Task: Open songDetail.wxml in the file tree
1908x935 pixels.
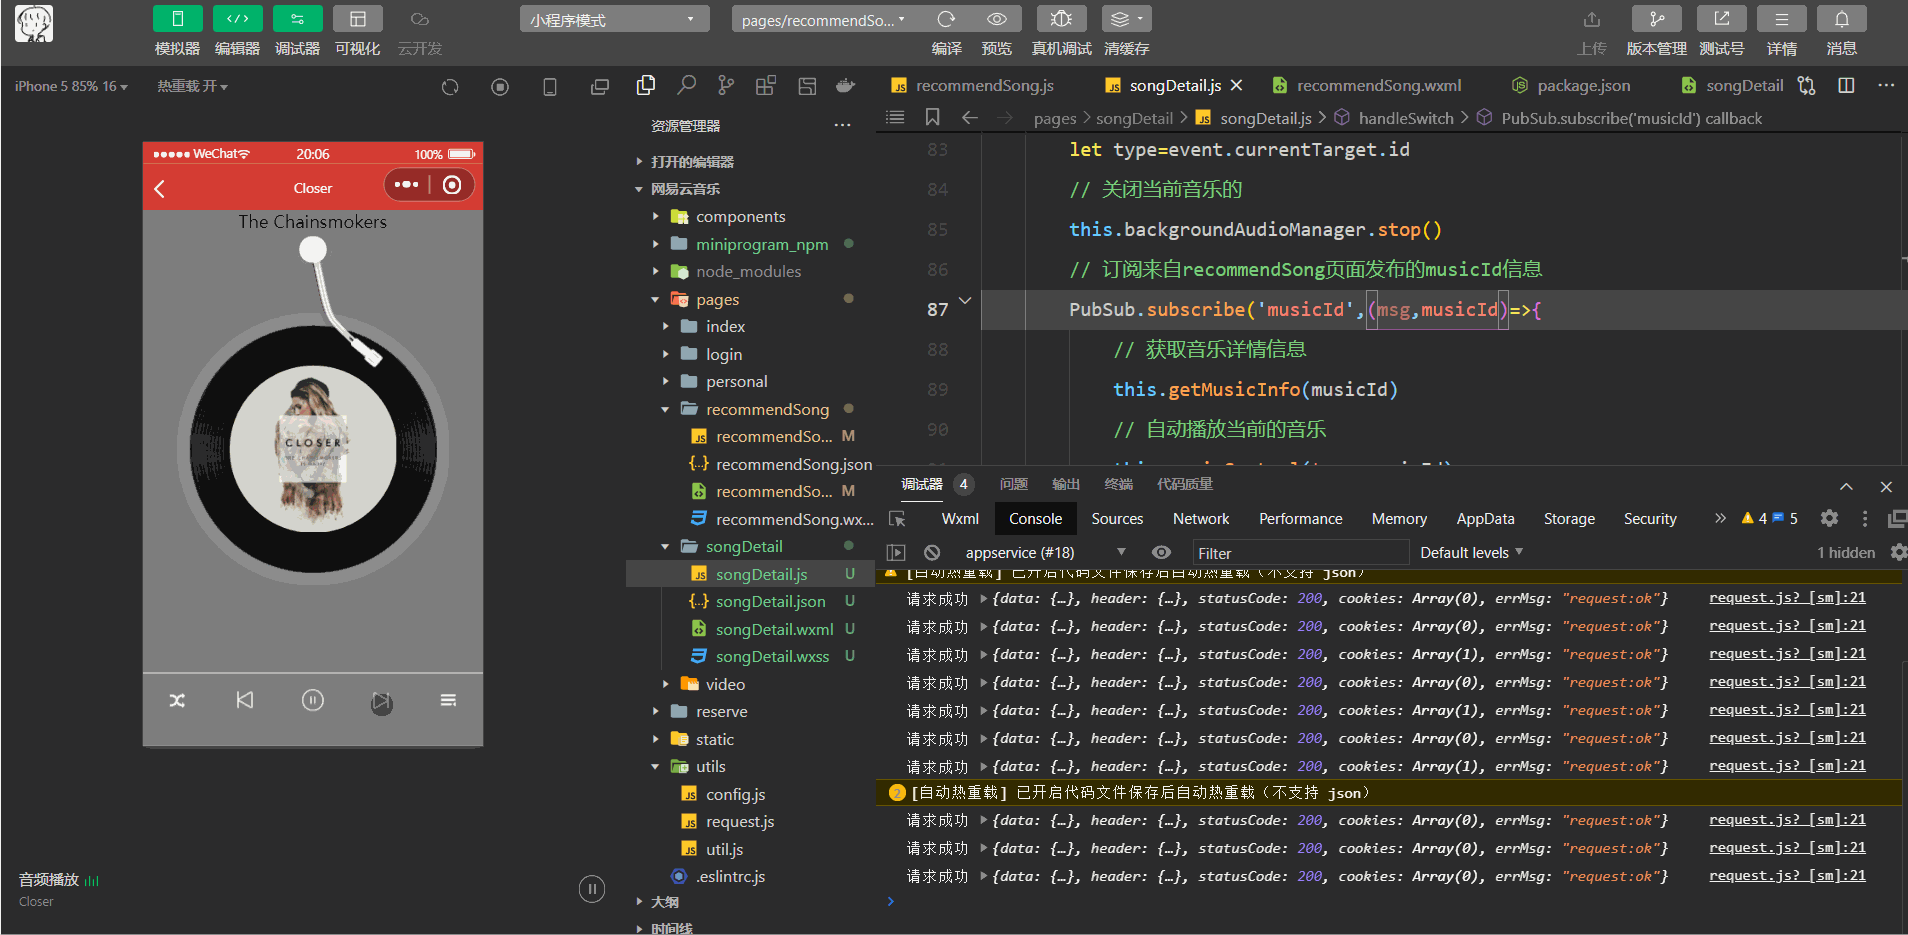Action: tap(774, 629)
